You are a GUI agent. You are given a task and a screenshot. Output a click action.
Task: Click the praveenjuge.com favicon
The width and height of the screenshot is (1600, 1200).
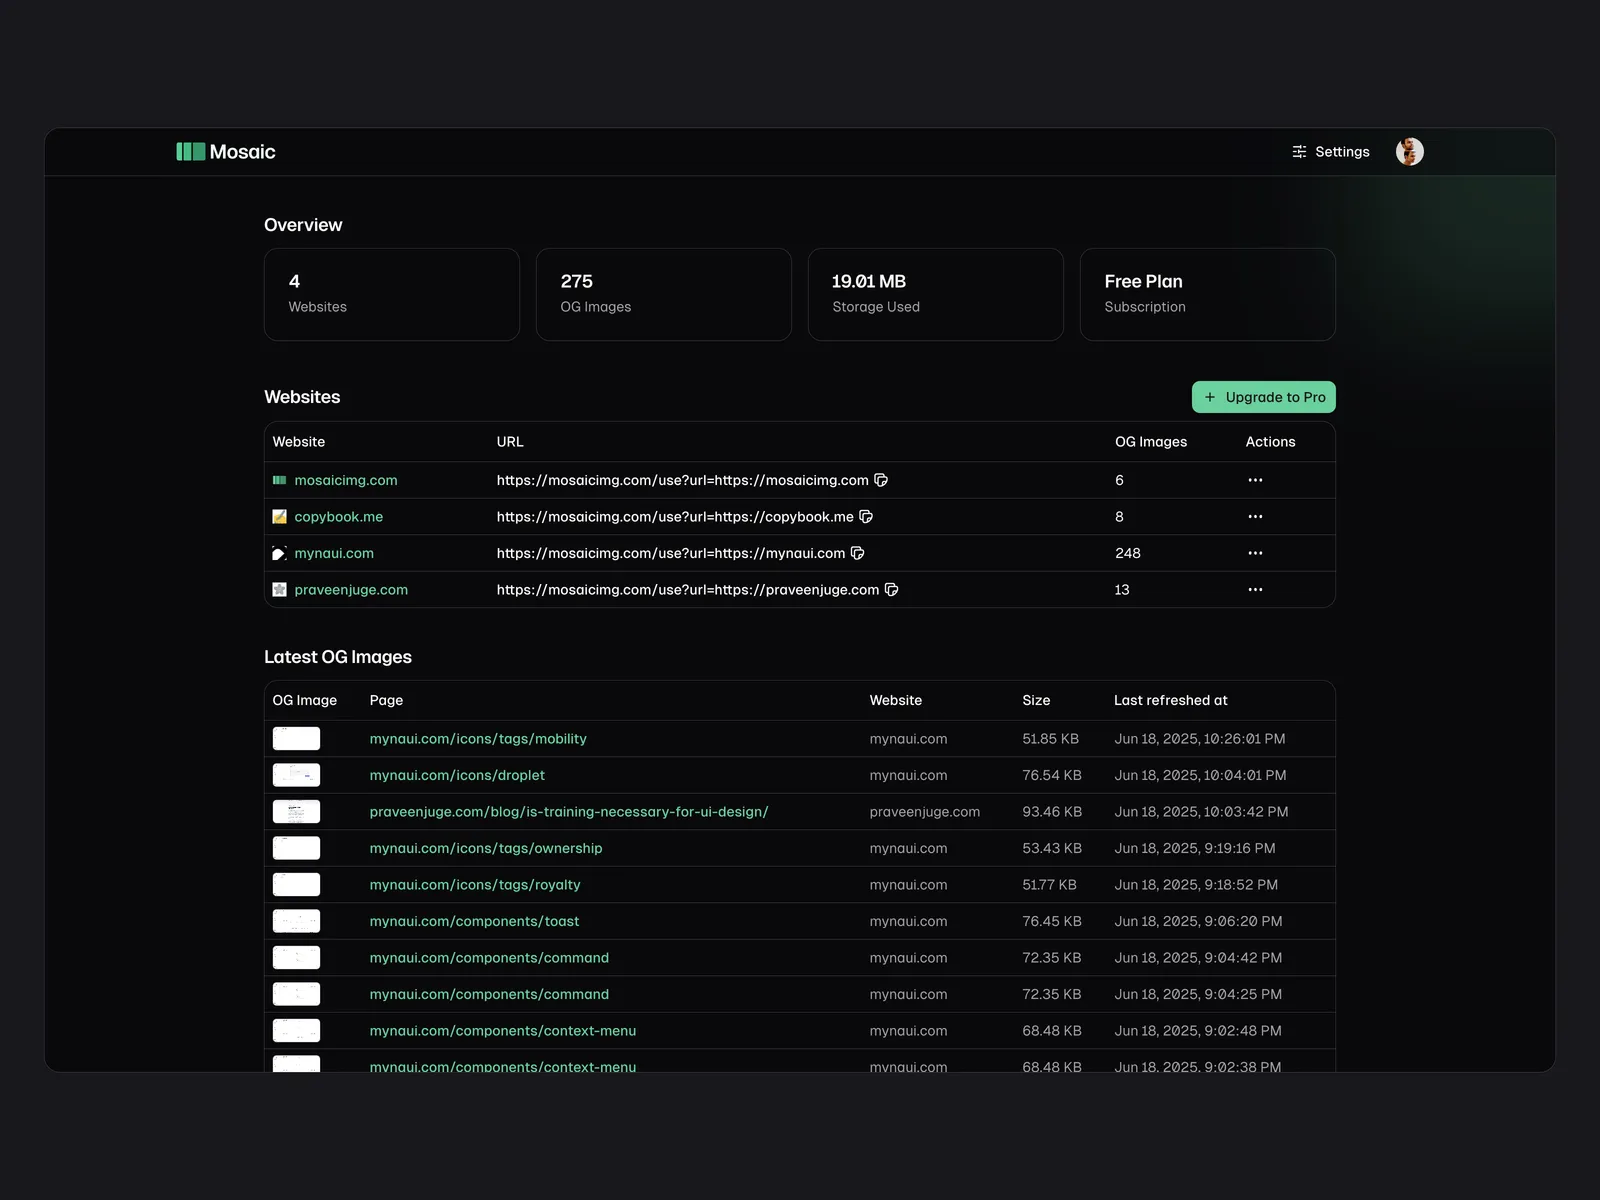280,590
